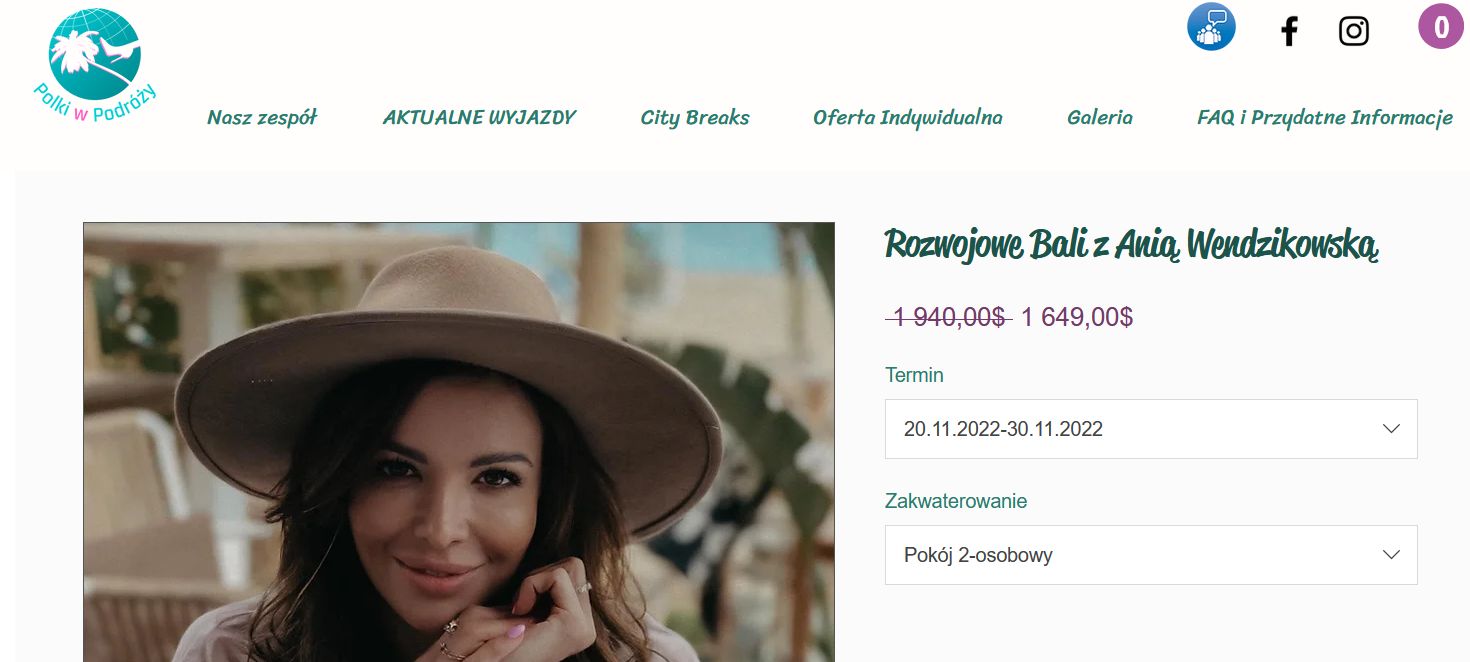Go to AKTUALNE WYJAZDY menu item

[479, 117]
